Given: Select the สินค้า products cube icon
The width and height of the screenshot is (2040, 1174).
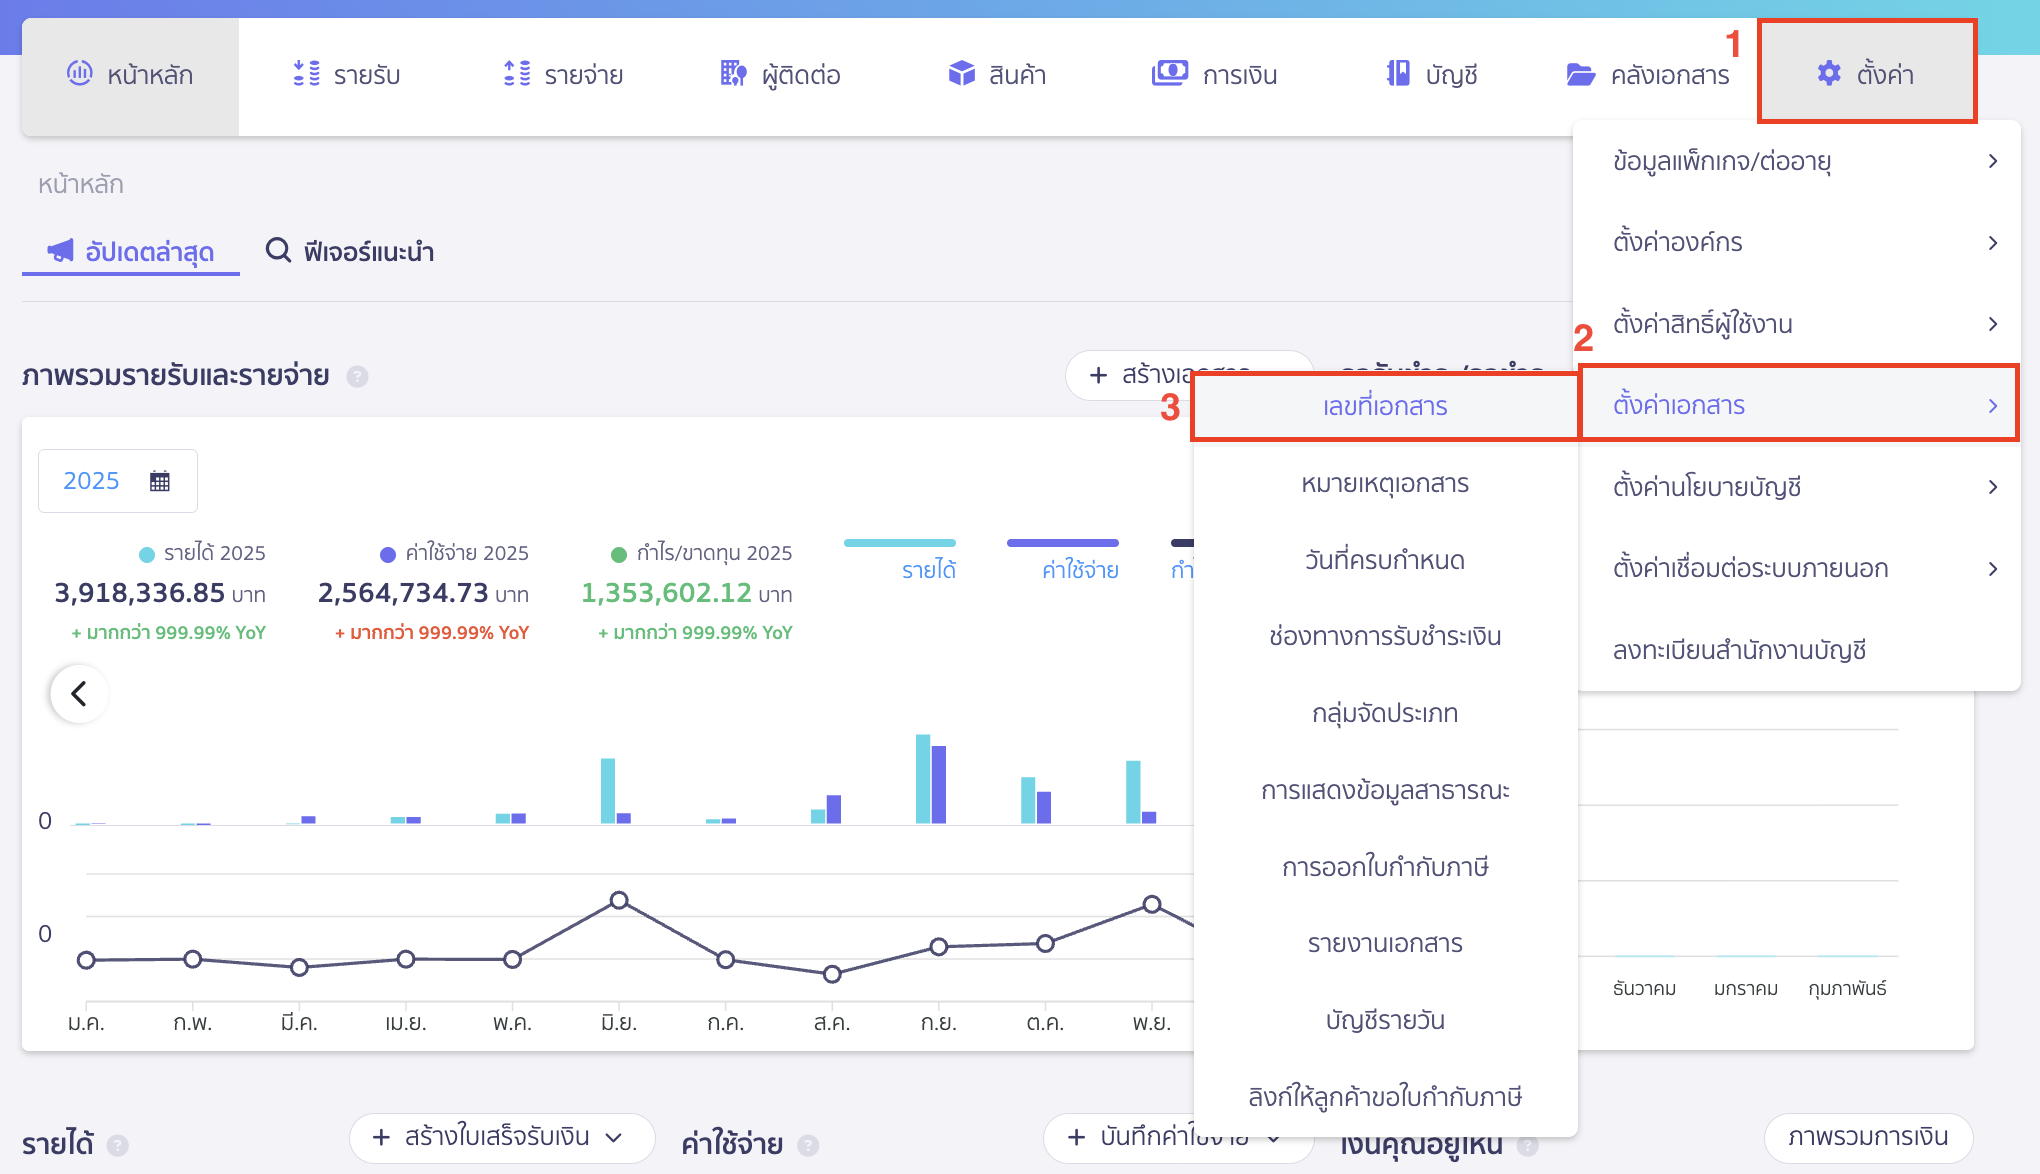Looking at the screenshot, I should 961,74.
